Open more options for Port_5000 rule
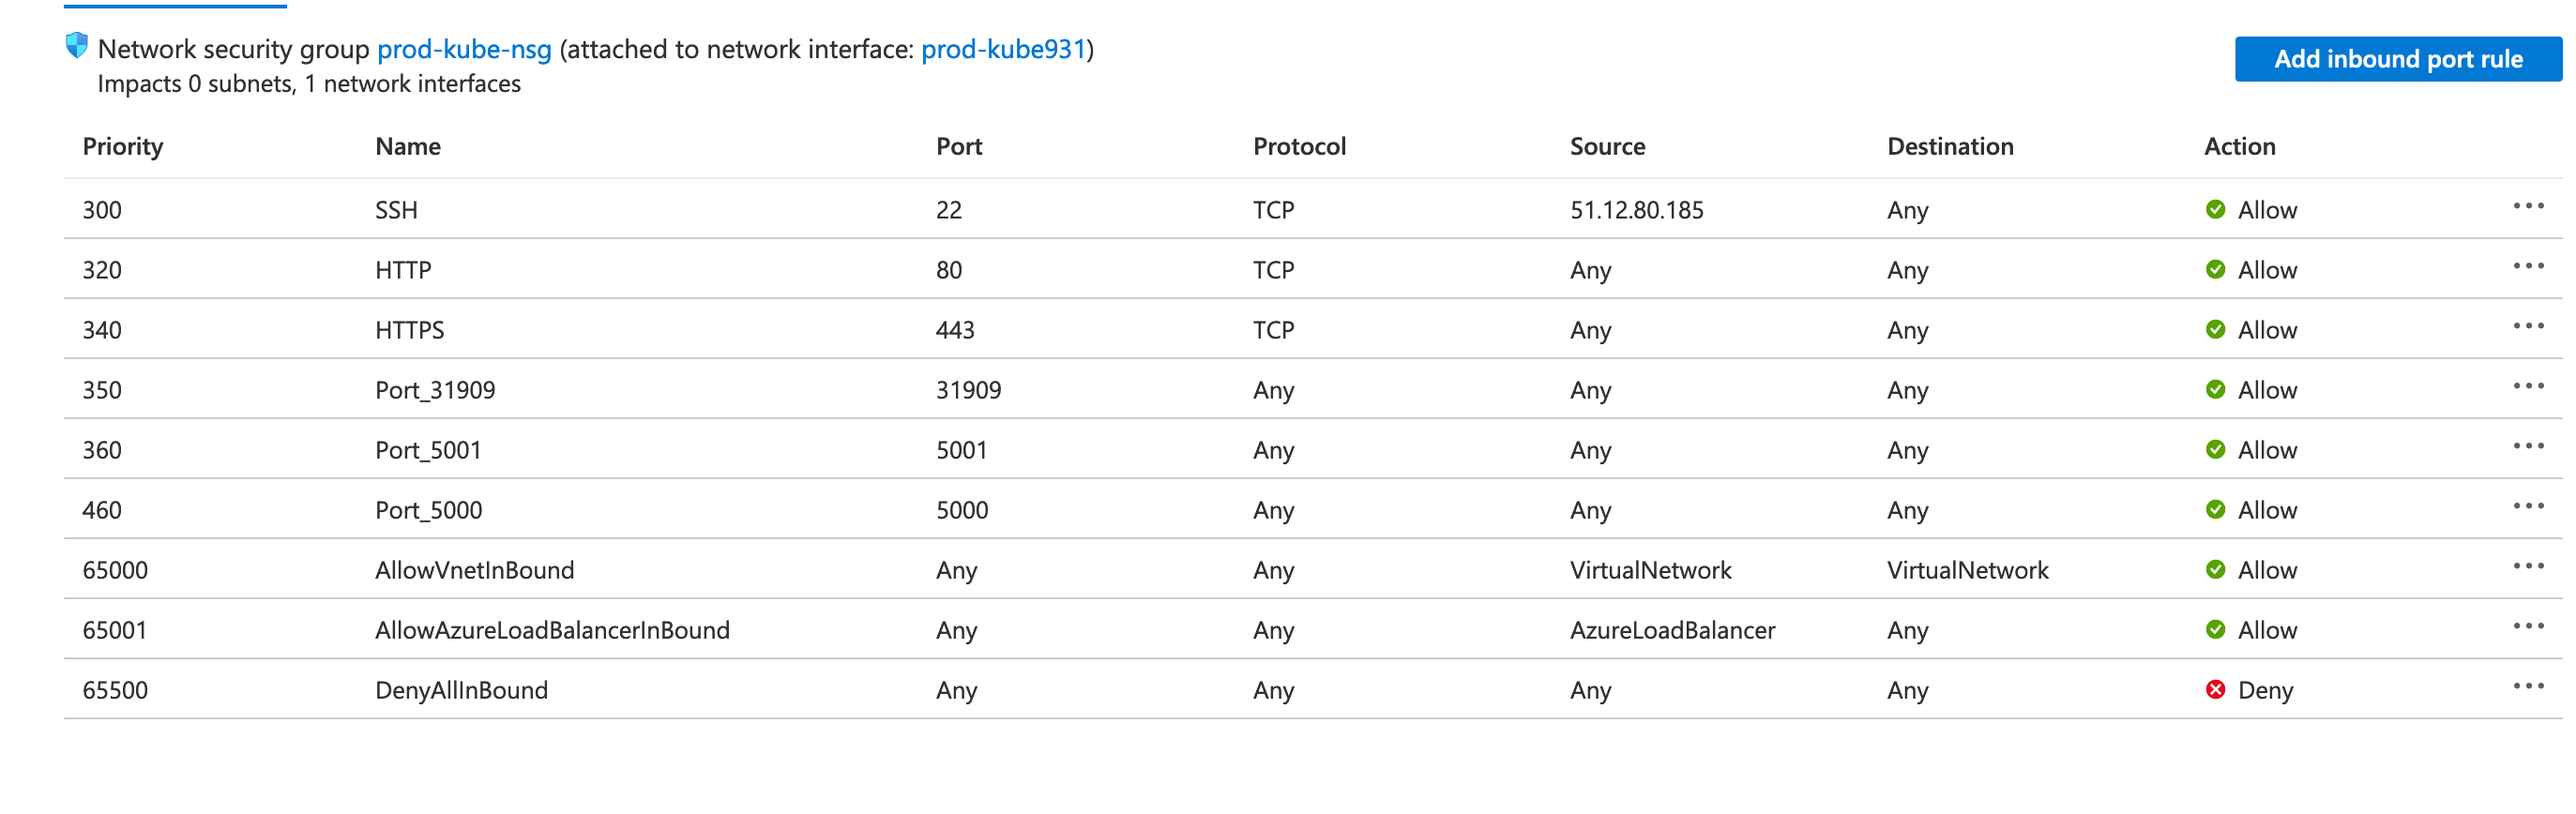 coord(2527,507)
